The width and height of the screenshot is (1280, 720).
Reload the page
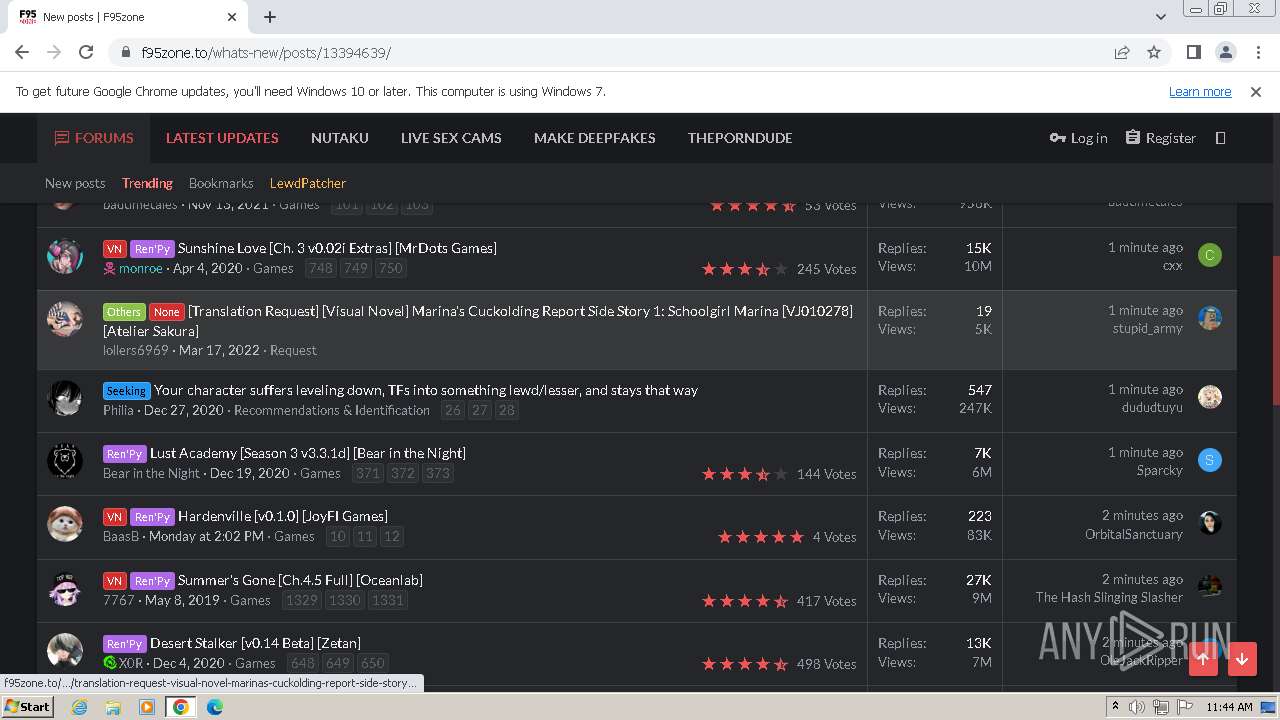pos(86,52)
